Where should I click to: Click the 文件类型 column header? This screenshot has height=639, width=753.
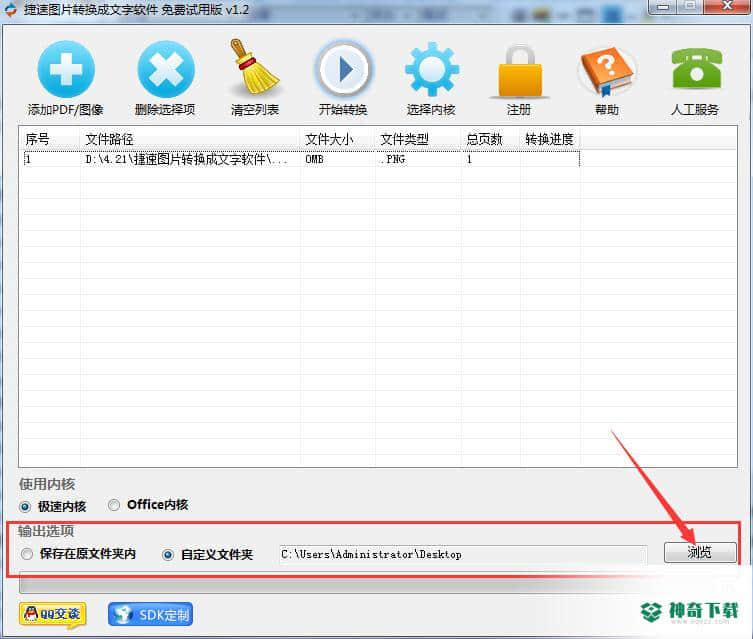pyautogui.click(x=418, y=139)
